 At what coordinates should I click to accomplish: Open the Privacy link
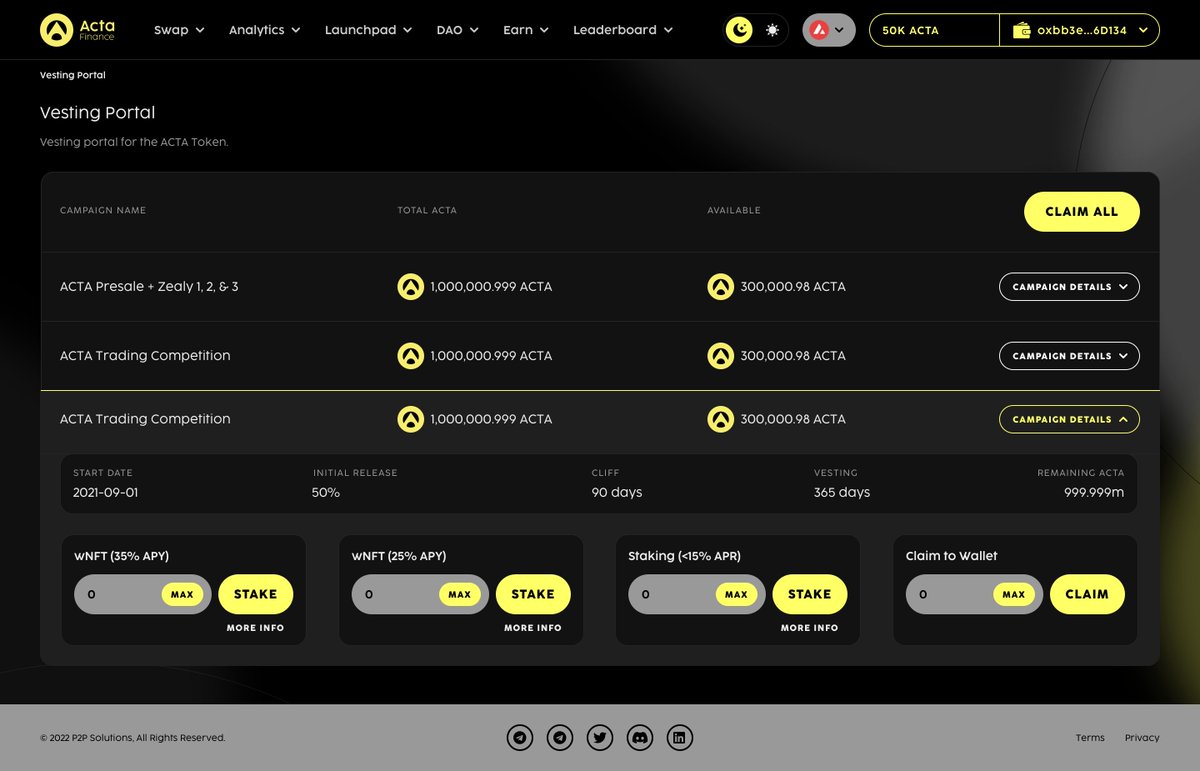[x=1142, y=738]
